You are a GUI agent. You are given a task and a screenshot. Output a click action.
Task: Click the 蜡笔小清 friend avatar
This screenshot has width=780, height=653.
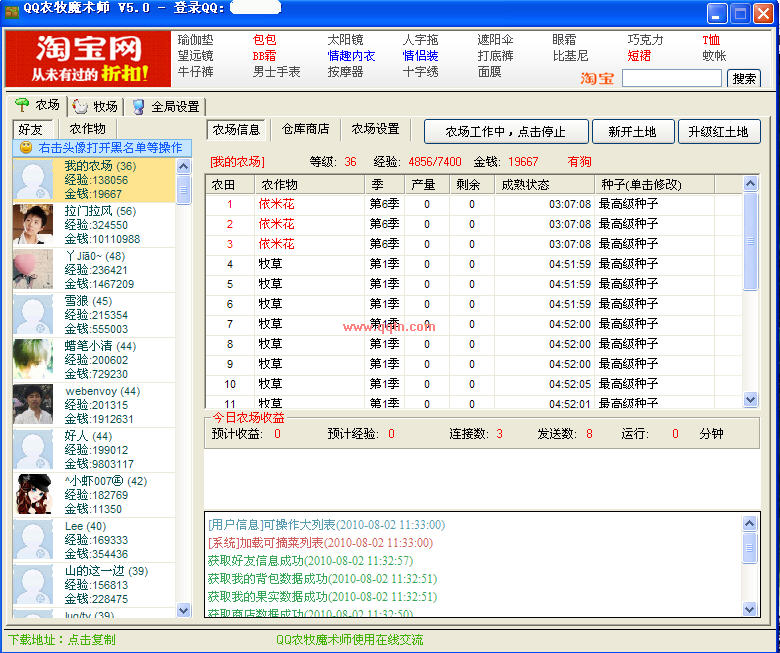[x=33, y=360]
